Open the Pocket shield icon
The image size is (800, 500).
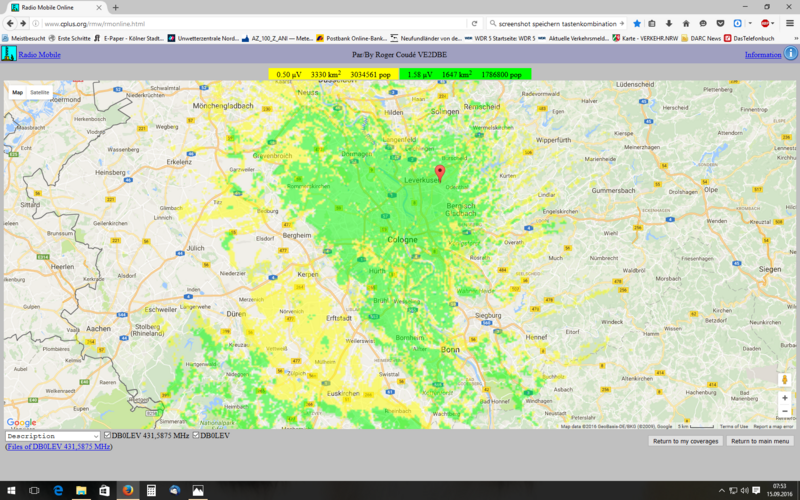coord(720,23)
